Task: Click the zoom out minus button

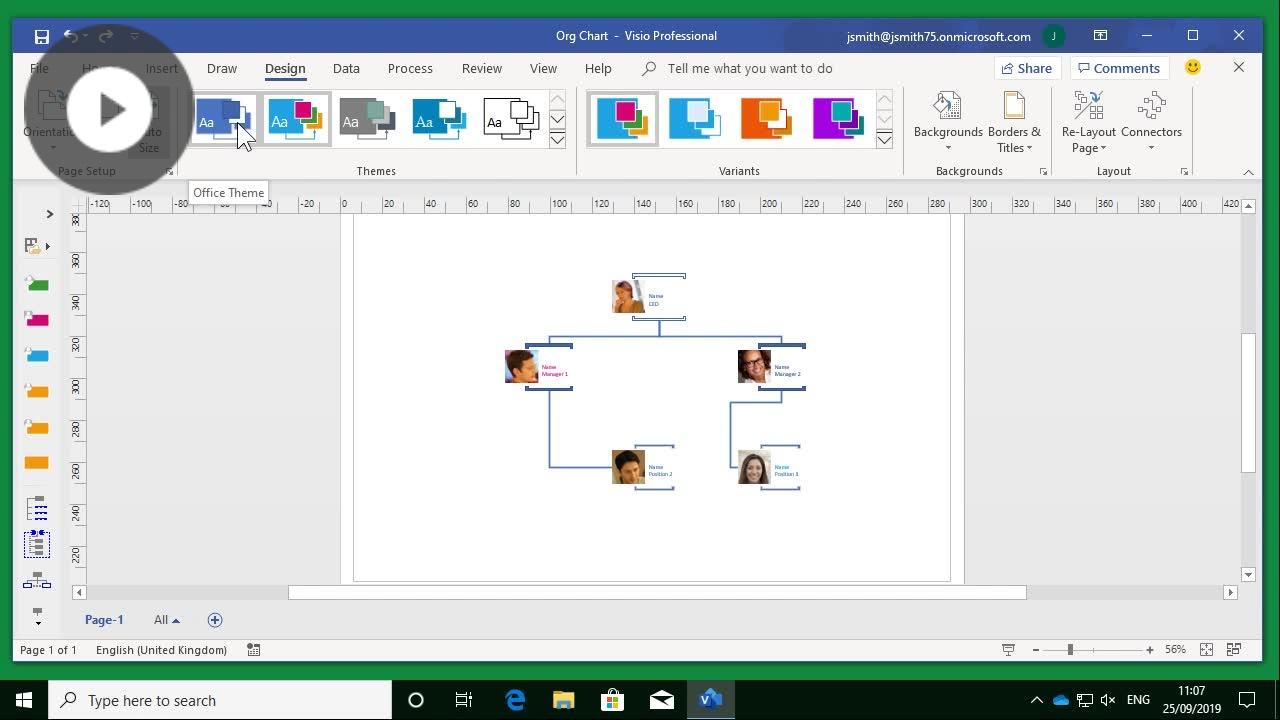Action: [1035, 650]
